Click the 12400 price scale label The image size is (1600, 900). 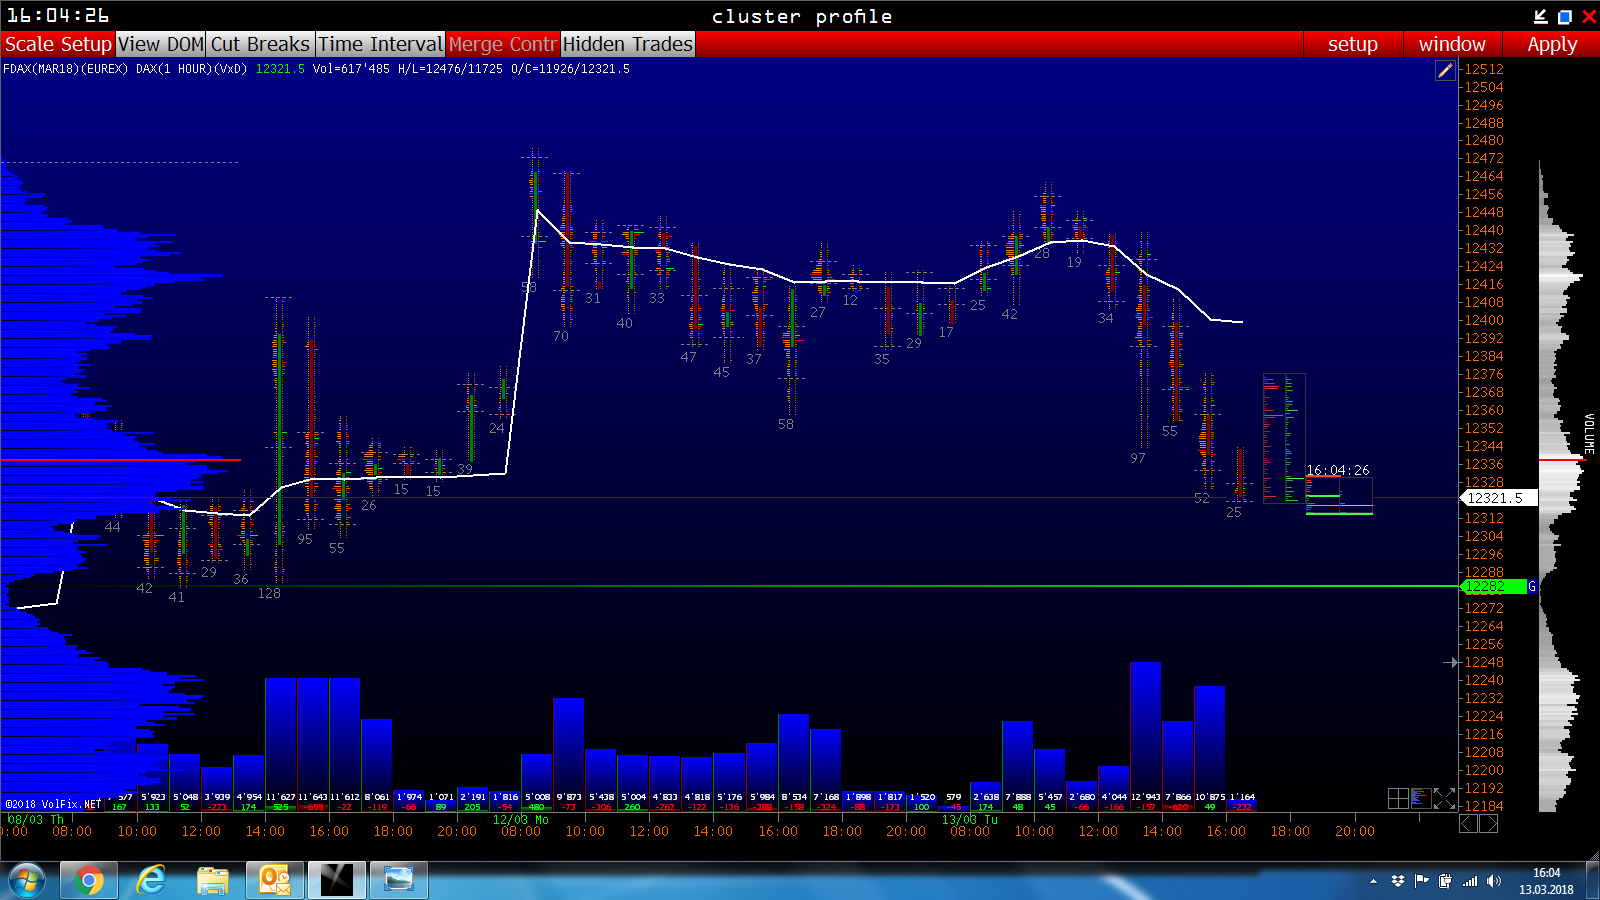click(x=1484, y=320)
